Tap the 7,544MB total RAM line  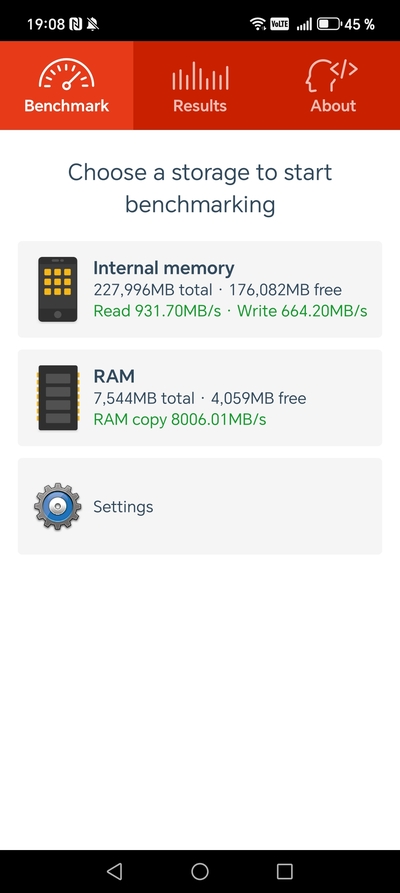click(x=199, y=398)
